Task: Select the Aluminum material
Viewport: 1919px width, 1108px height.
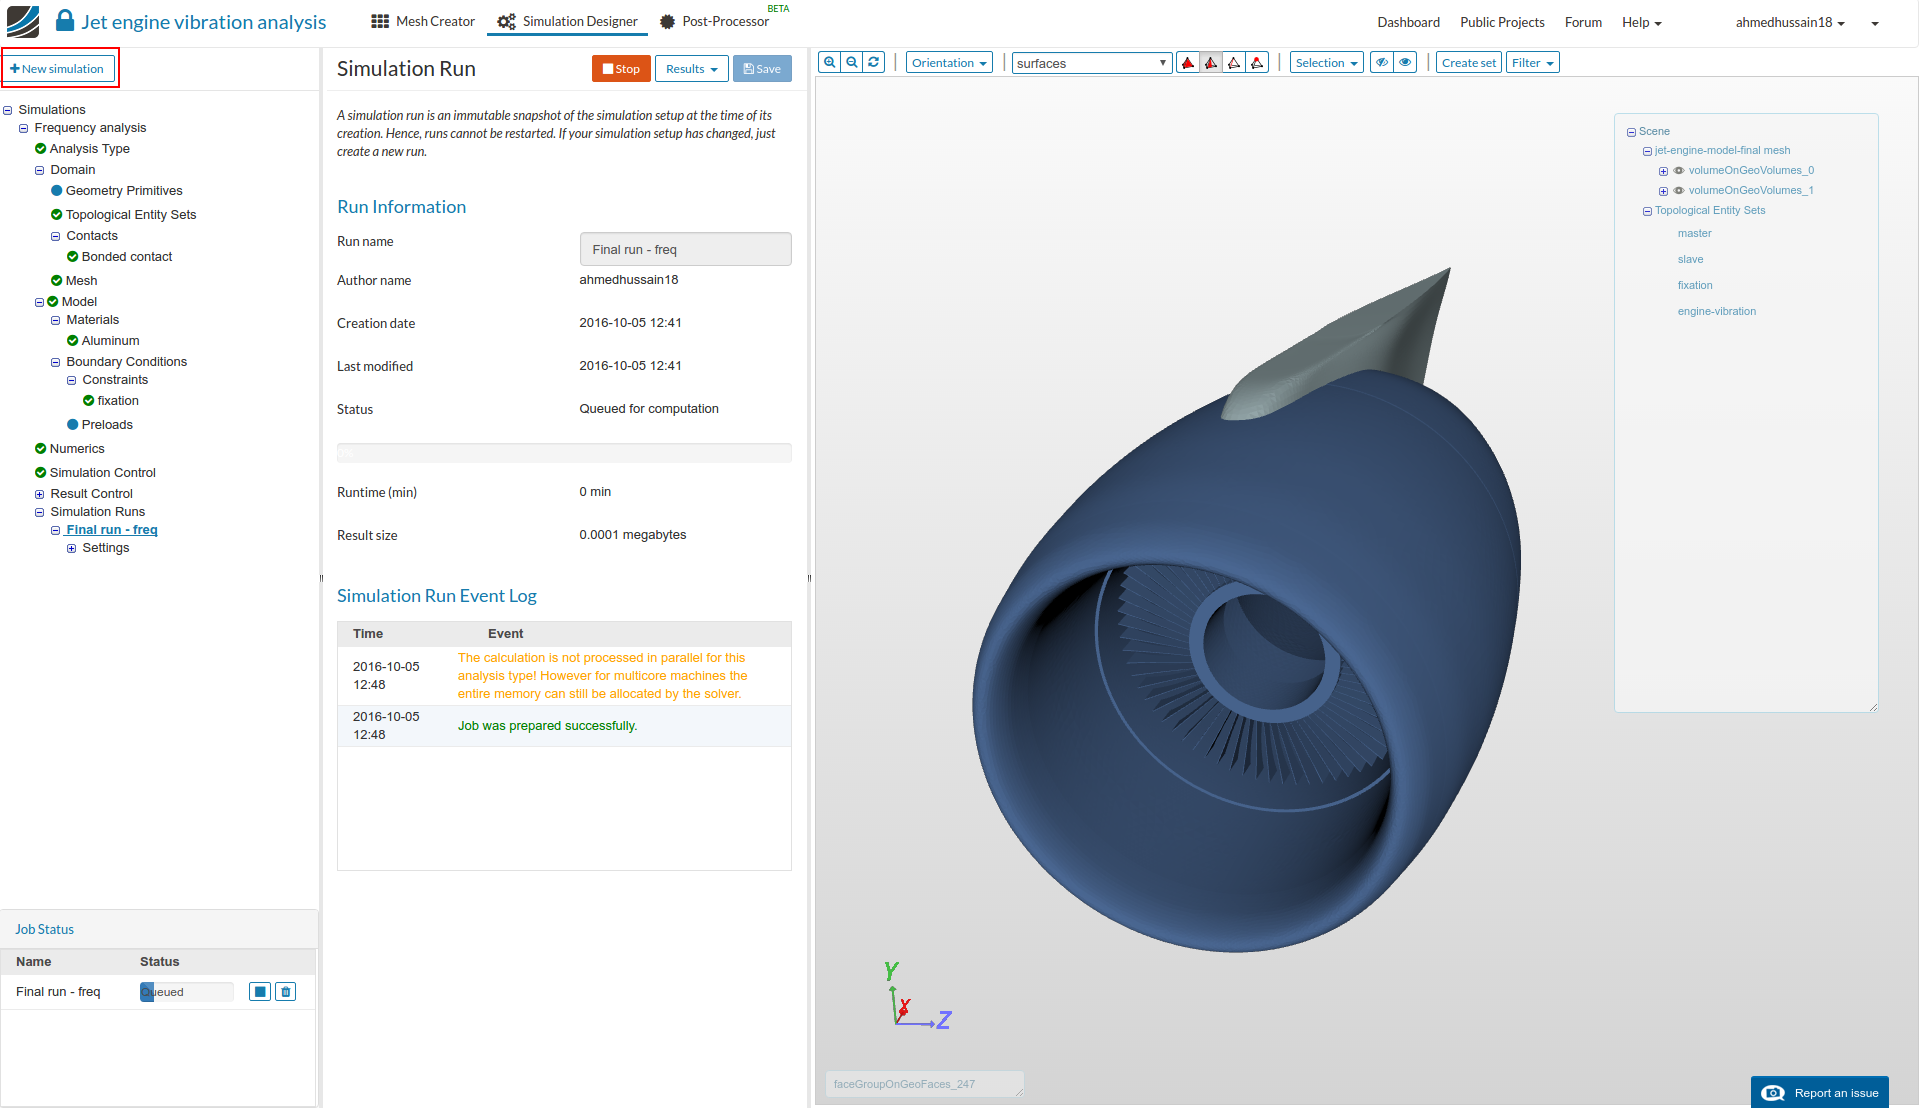Action: click(110, 341)
